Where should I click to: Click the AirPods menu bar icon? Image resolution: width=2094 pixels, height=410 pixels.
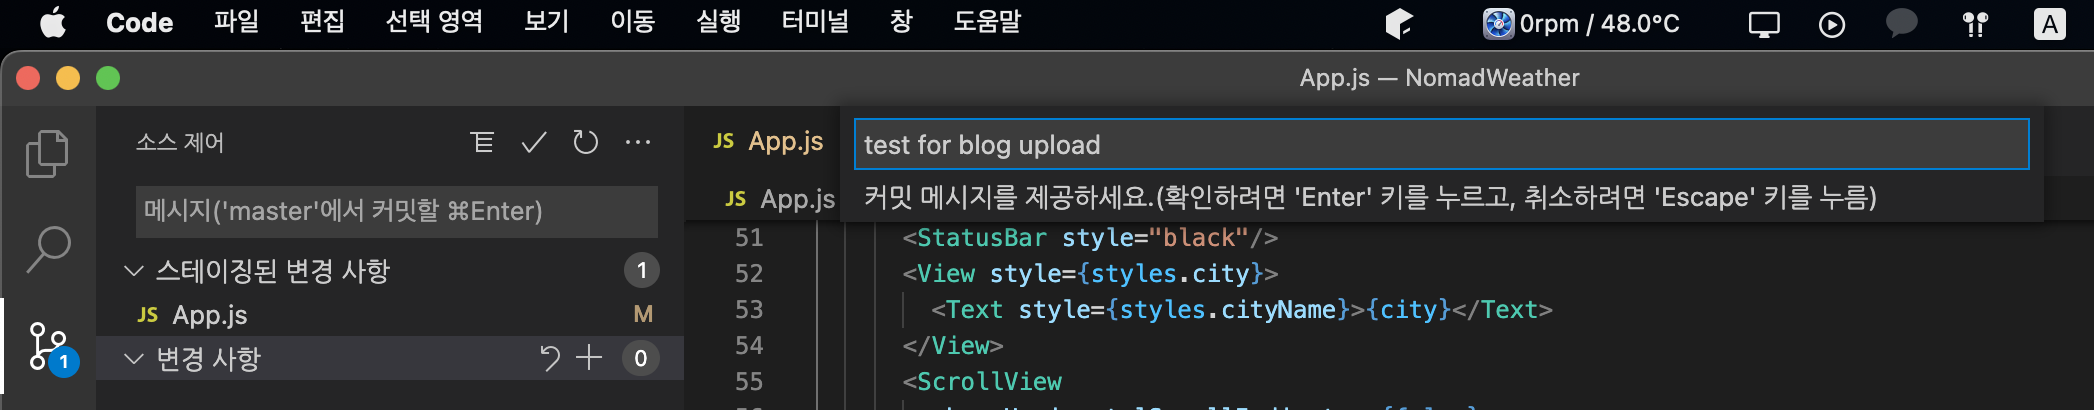point(1975,24)
